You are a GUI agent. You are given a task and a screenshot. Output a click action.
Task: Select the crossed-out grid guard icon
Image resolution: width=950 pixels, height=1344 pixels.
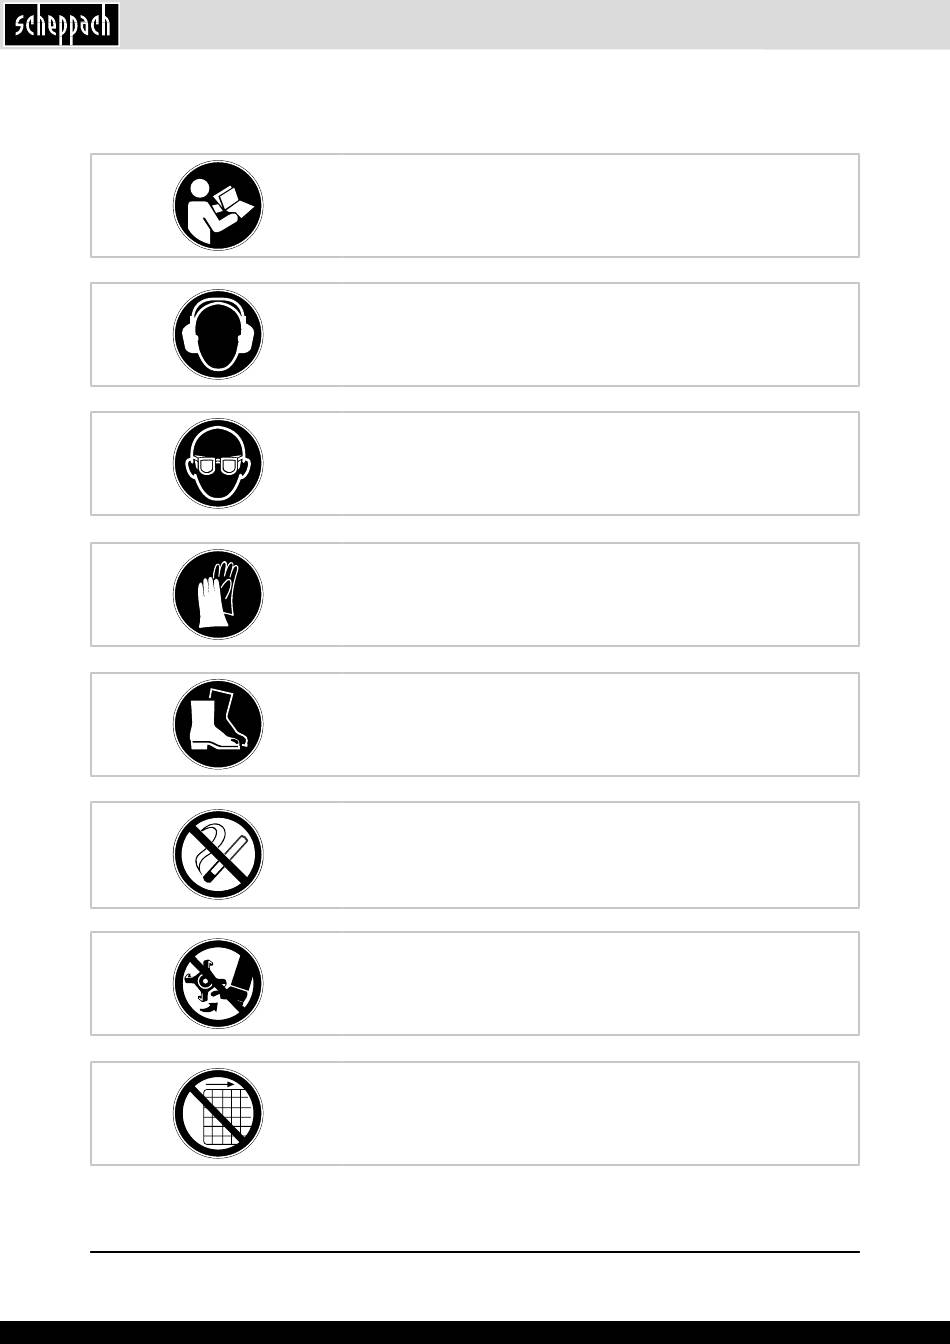[218, 1113]
